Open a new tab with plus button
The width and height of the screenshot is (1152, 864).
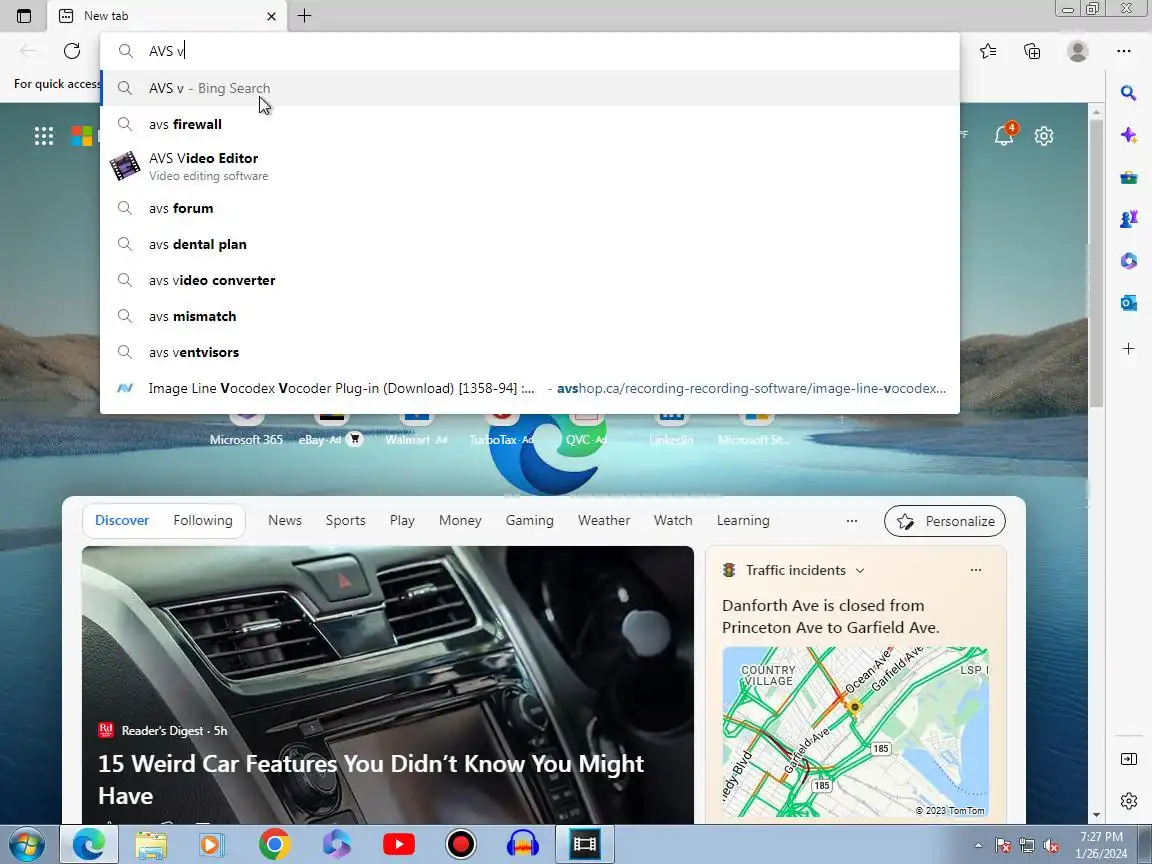point(304,15)
